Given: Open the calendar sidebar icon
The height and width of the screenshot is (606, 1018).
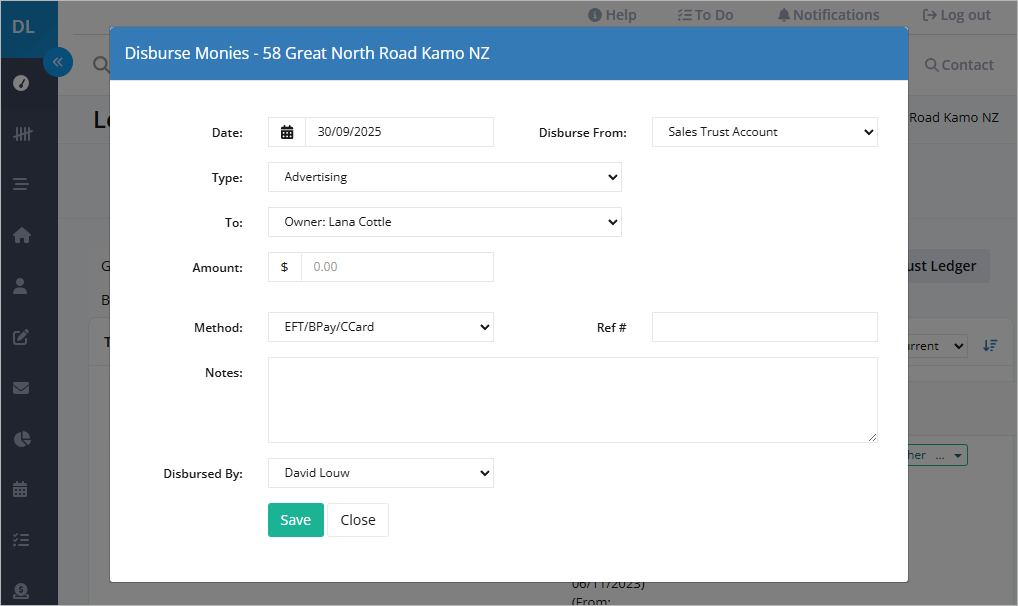Looking at the screenshot, I should [x=21, y=489].
